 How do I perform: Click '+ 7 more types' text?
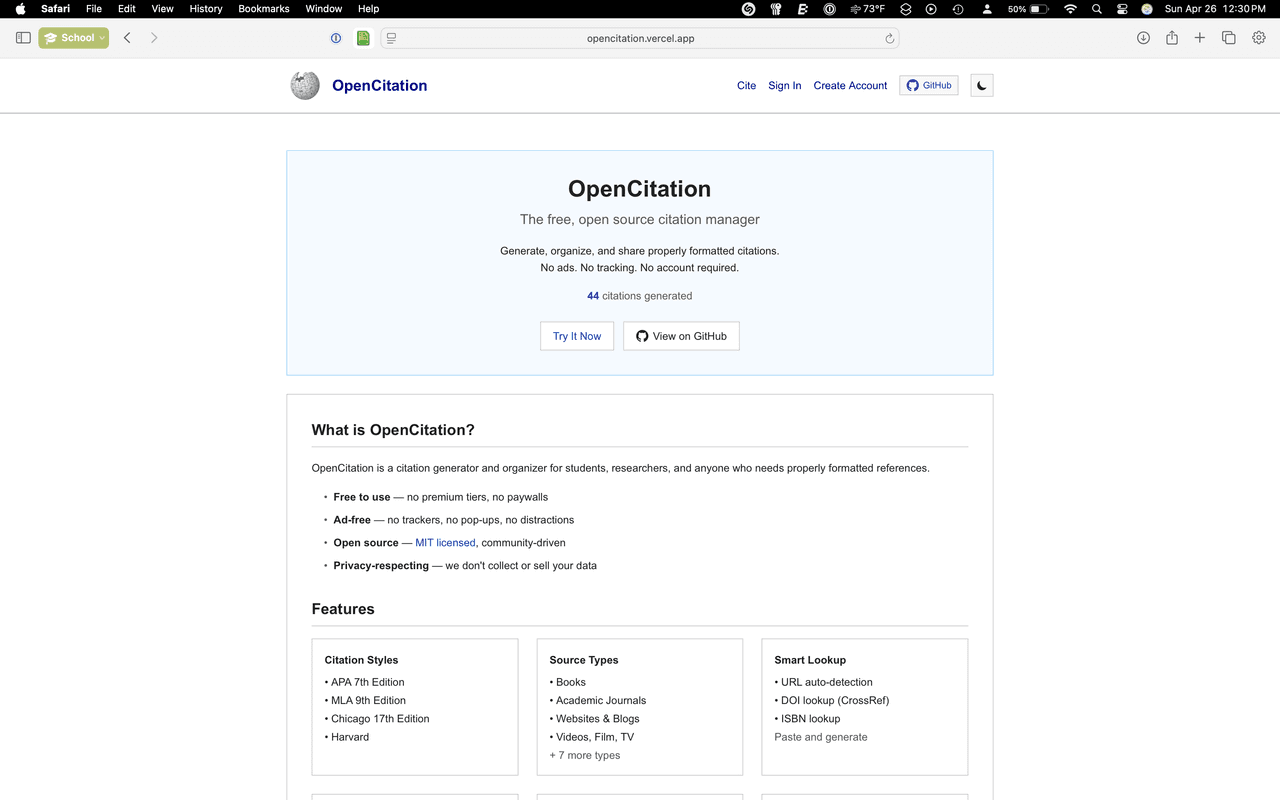[x=585, y=755]
